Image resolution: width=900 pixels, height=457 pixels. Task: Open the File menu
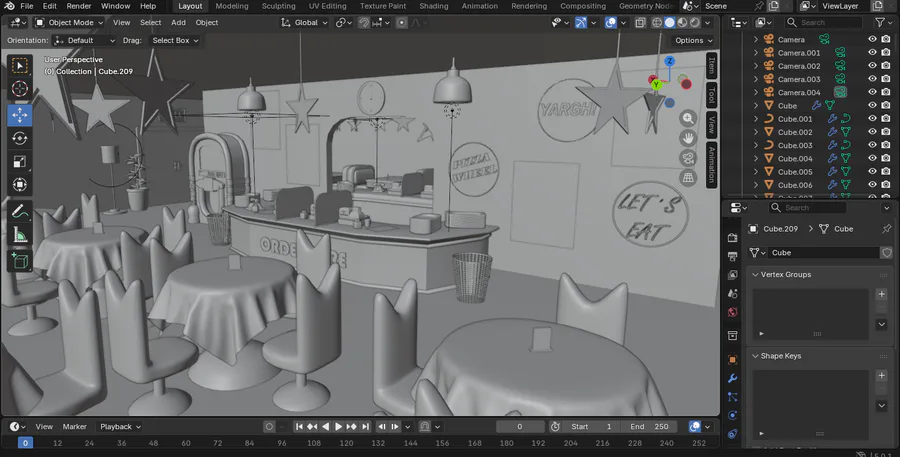pyautogui.click(x=26, y=6)
